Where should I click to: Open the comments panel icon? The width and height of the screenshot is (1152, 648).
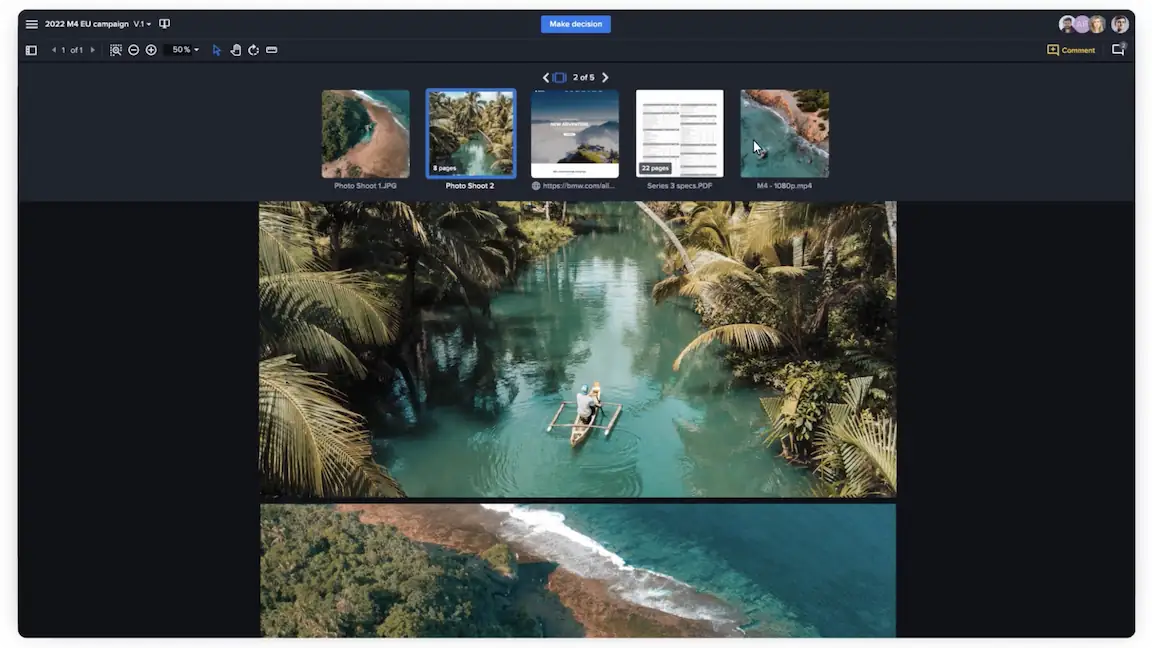1118,50
